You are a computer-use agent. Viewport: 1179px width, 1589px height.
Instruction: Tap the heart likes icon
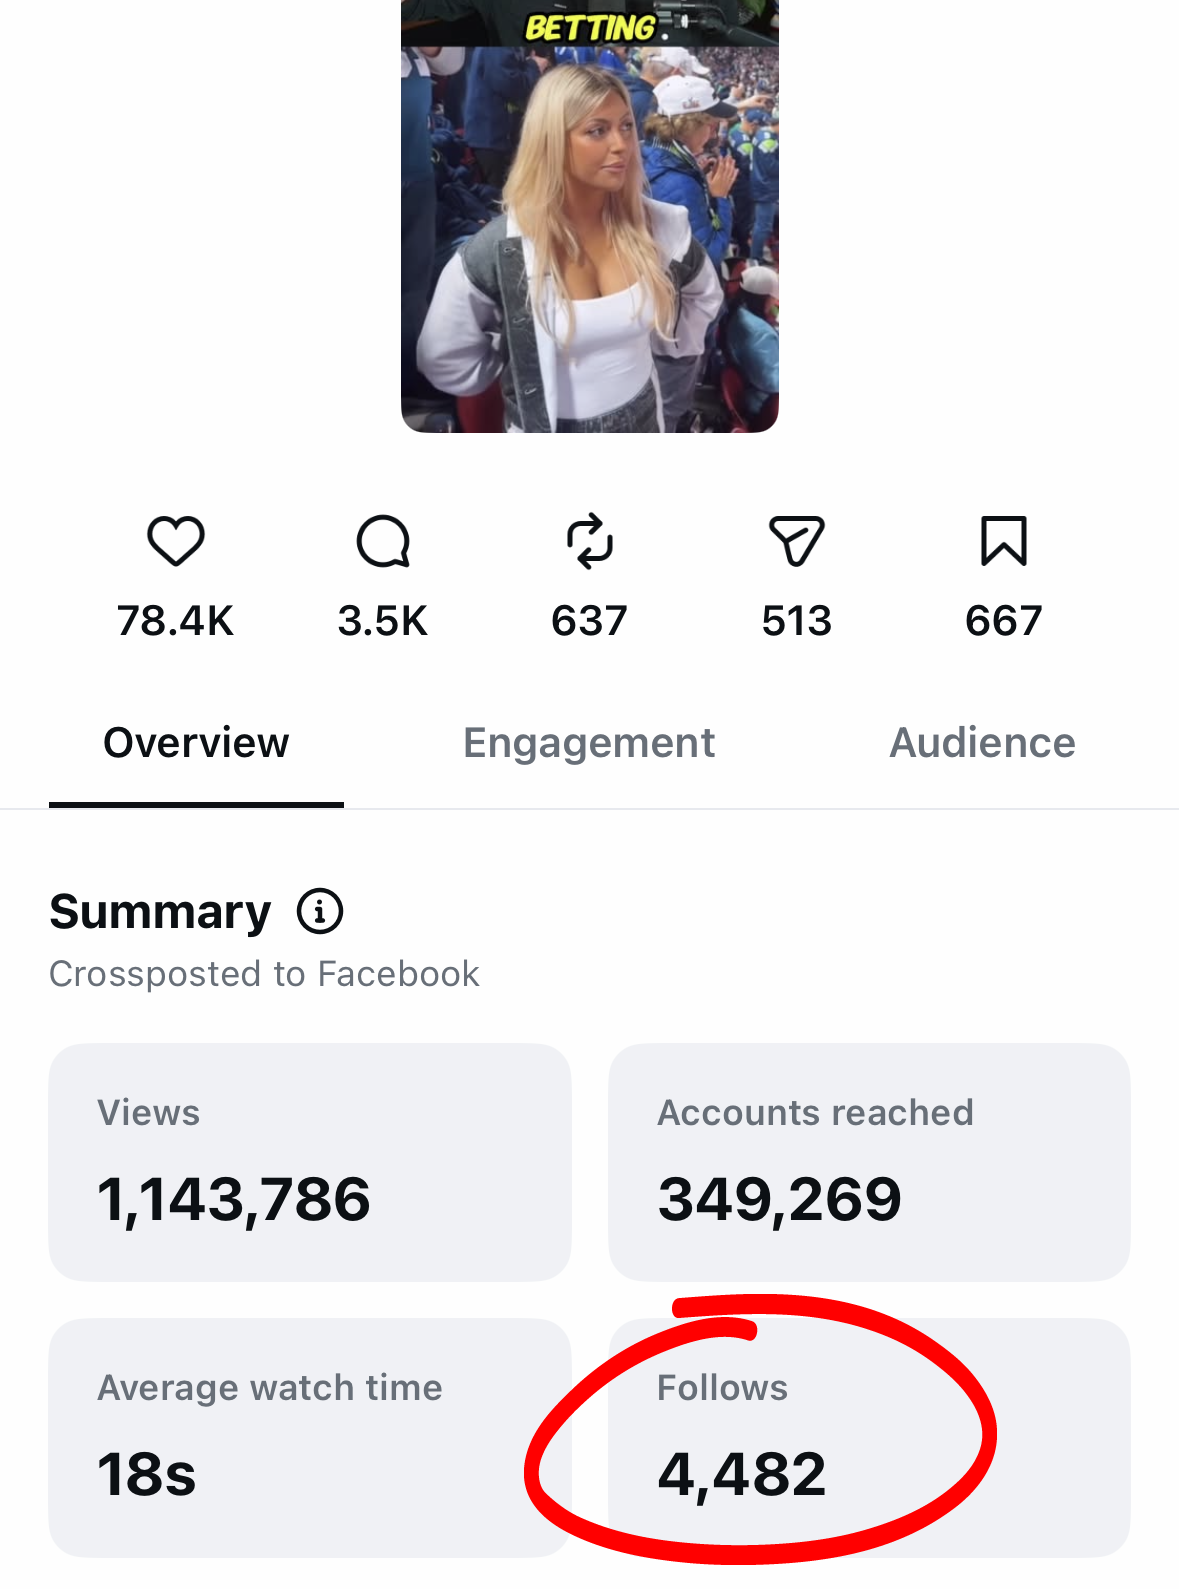(176, 541)
